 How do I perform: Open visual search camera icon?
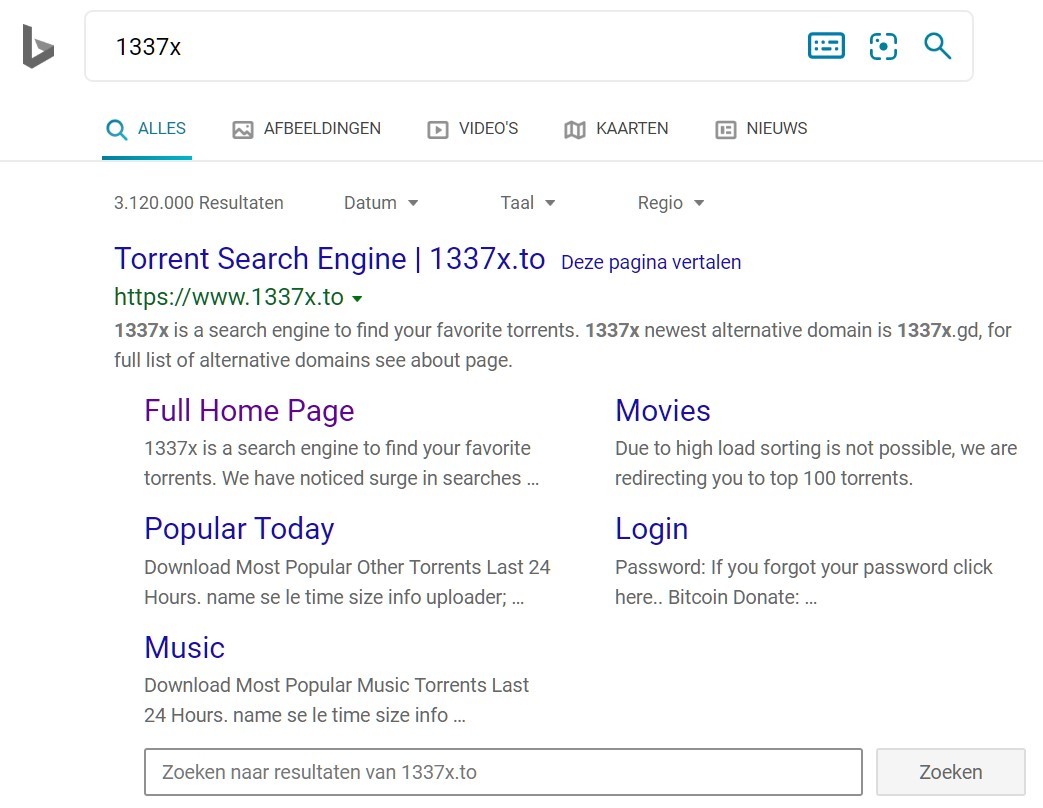[x=883, y=46]
